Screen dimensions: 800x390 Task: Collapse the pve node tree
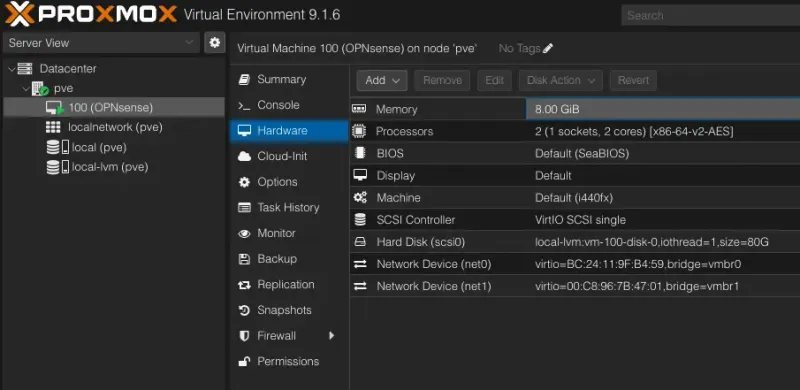(x=26, y=89)
